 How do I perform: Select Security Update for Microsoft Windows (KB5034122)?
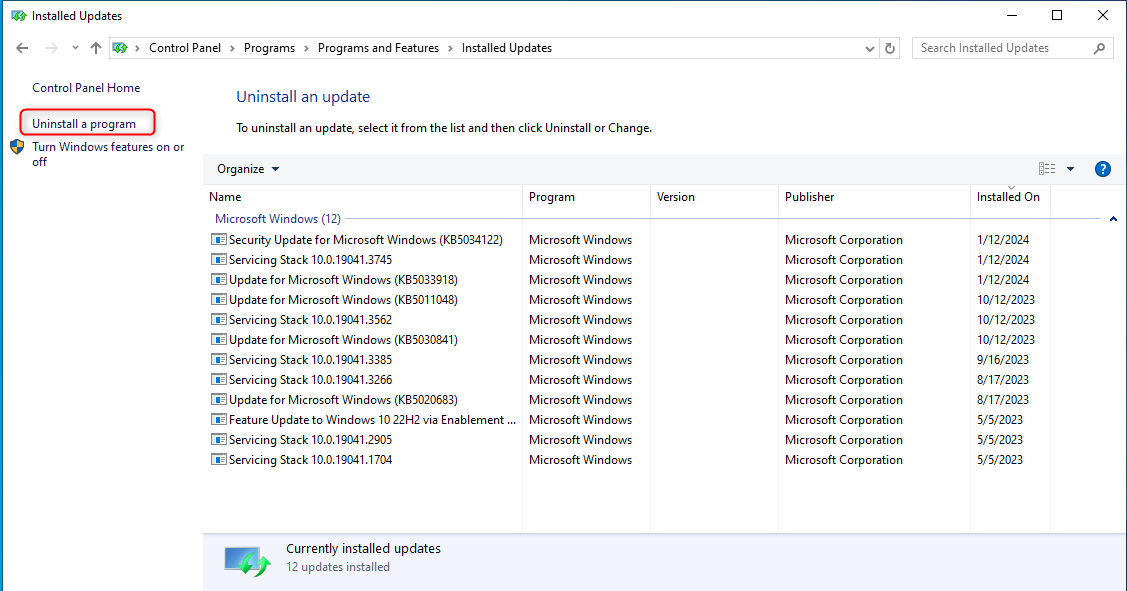click(366, 239)
